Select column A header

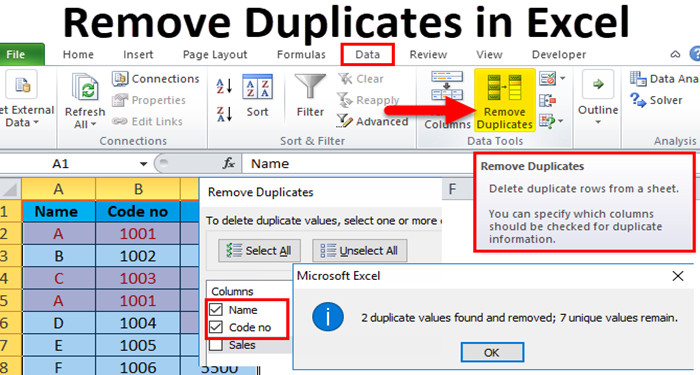pyautogui.click(x=58, y=189)
